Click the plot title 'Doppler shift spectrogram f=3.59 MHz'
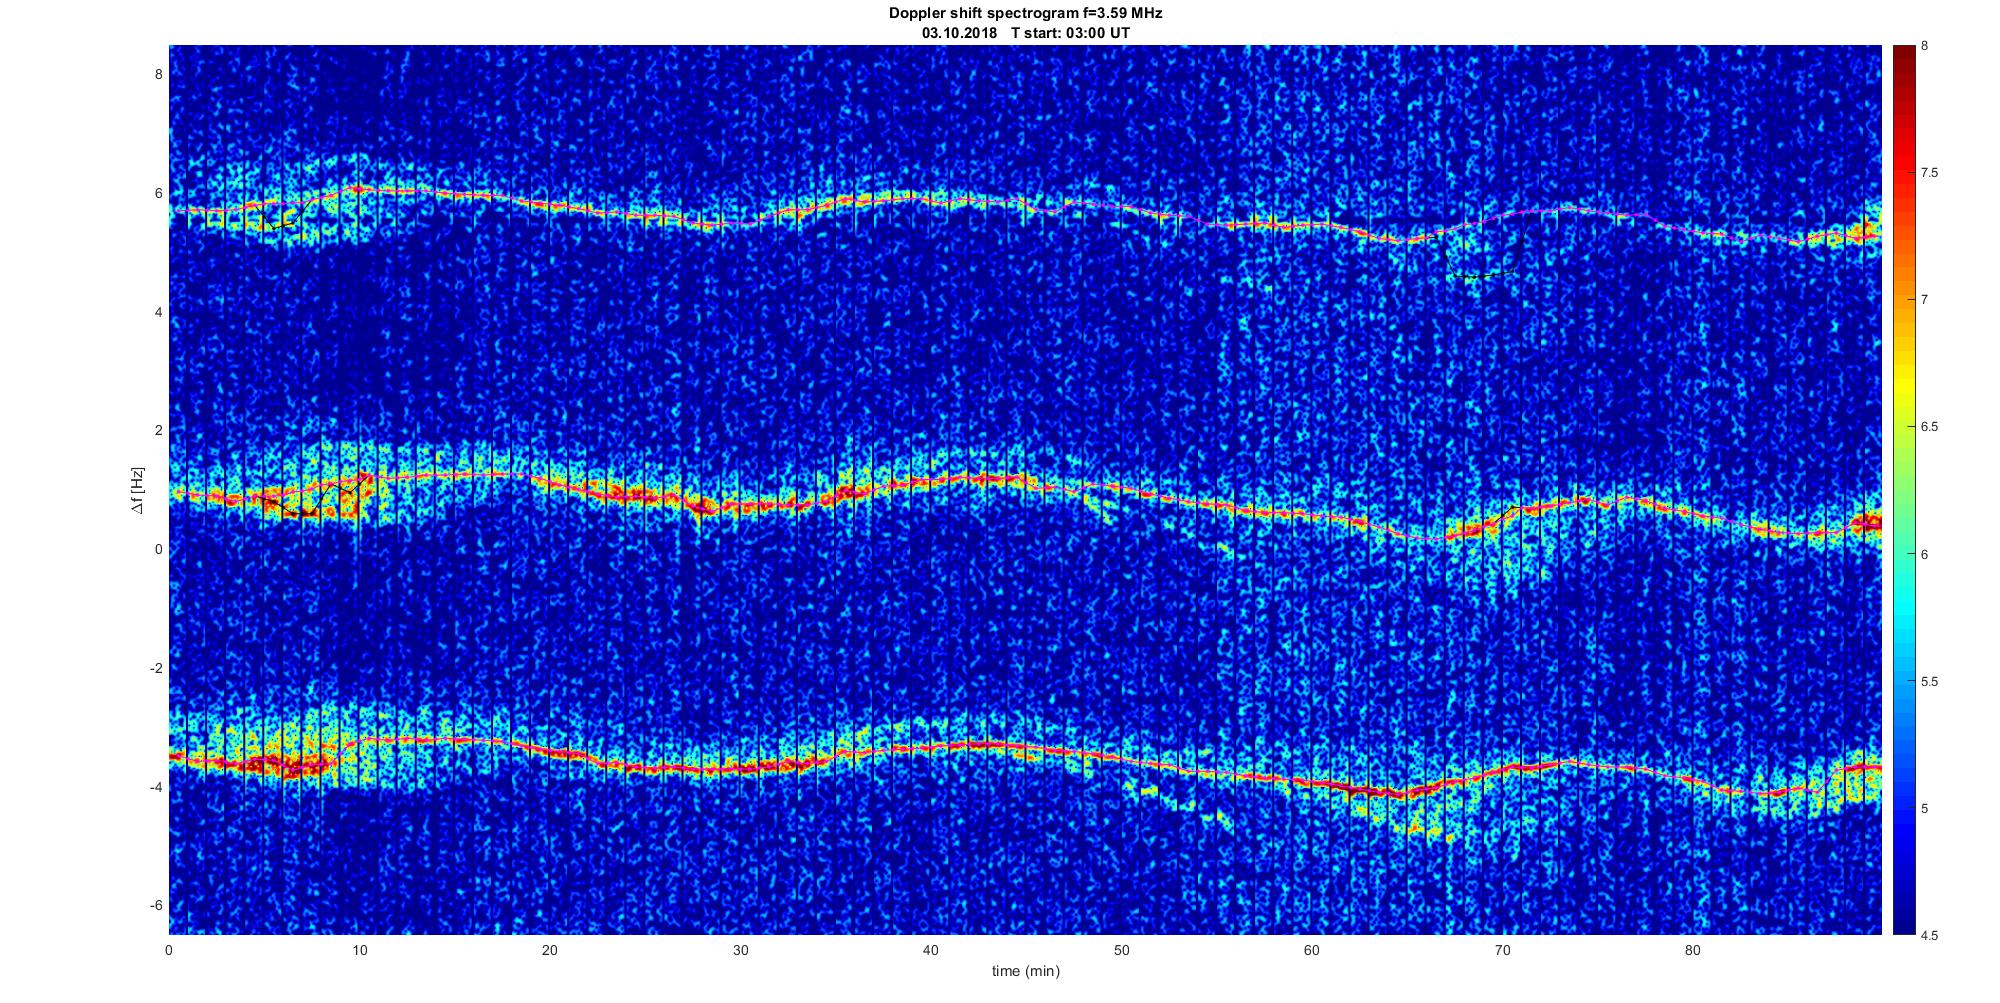The width and height of the screenshot is (2000, 1003). 1025,14
